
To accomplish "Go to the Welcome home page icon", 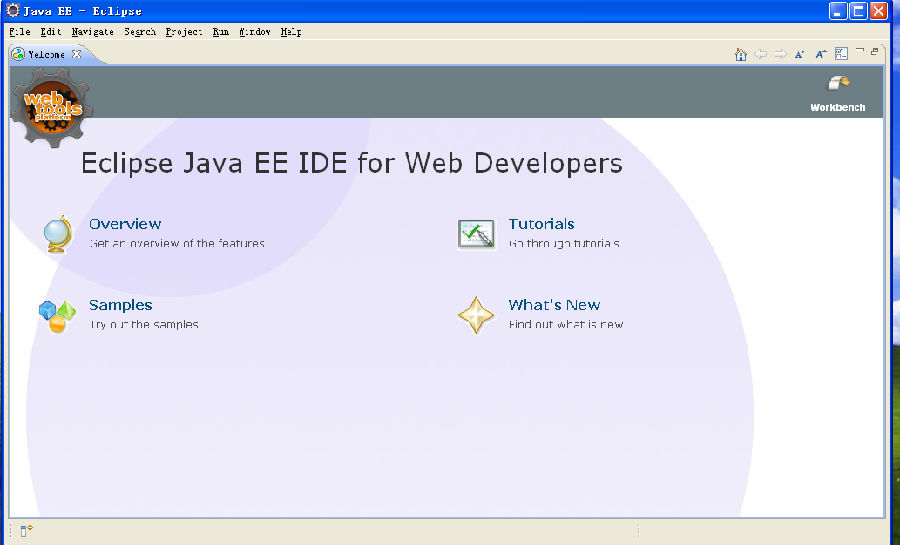I will click(740, 54).
